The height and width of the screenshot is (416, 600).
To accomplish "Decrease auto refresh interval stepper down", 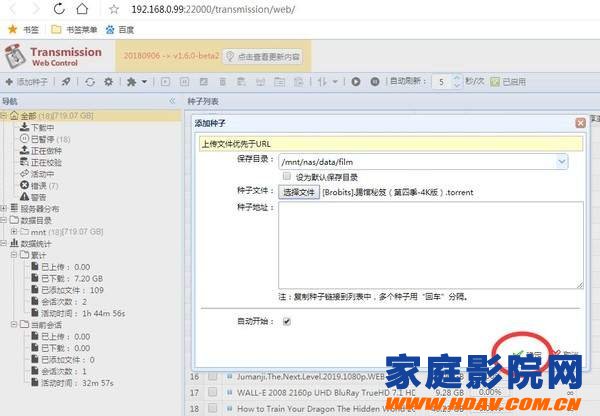I will click(456, 85).
